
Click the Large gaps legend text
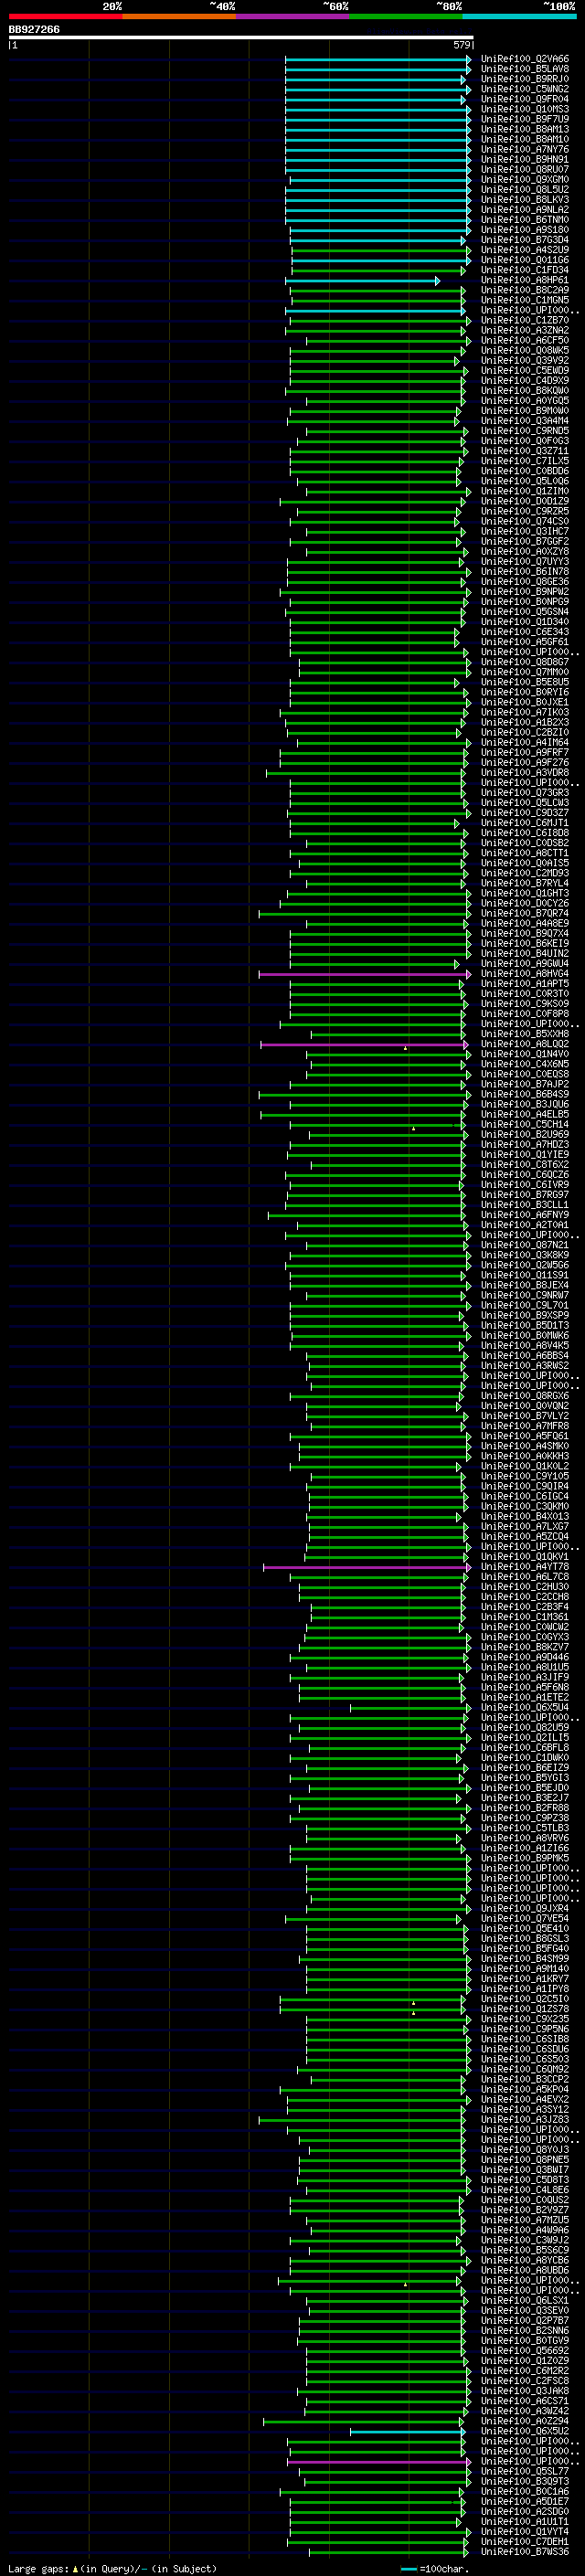pos(112,2569)
